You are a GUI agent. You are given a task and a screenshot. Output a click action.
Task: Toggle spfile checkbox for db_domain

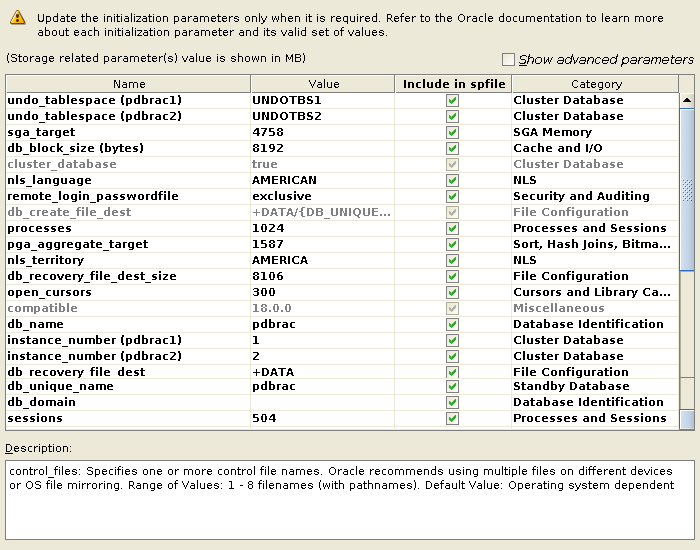tap(452, 403)
